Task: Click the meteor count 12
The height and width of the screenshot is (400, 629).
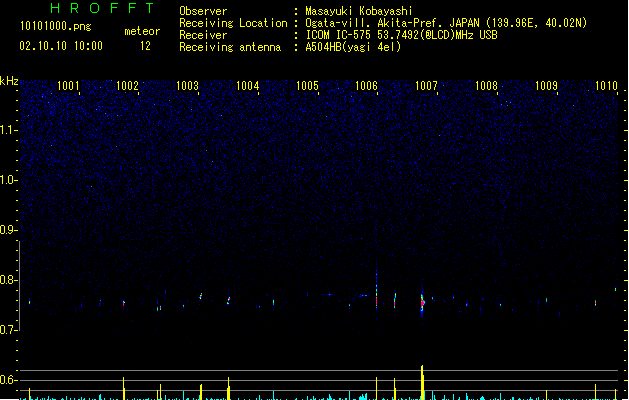Action: click(145, 46)
